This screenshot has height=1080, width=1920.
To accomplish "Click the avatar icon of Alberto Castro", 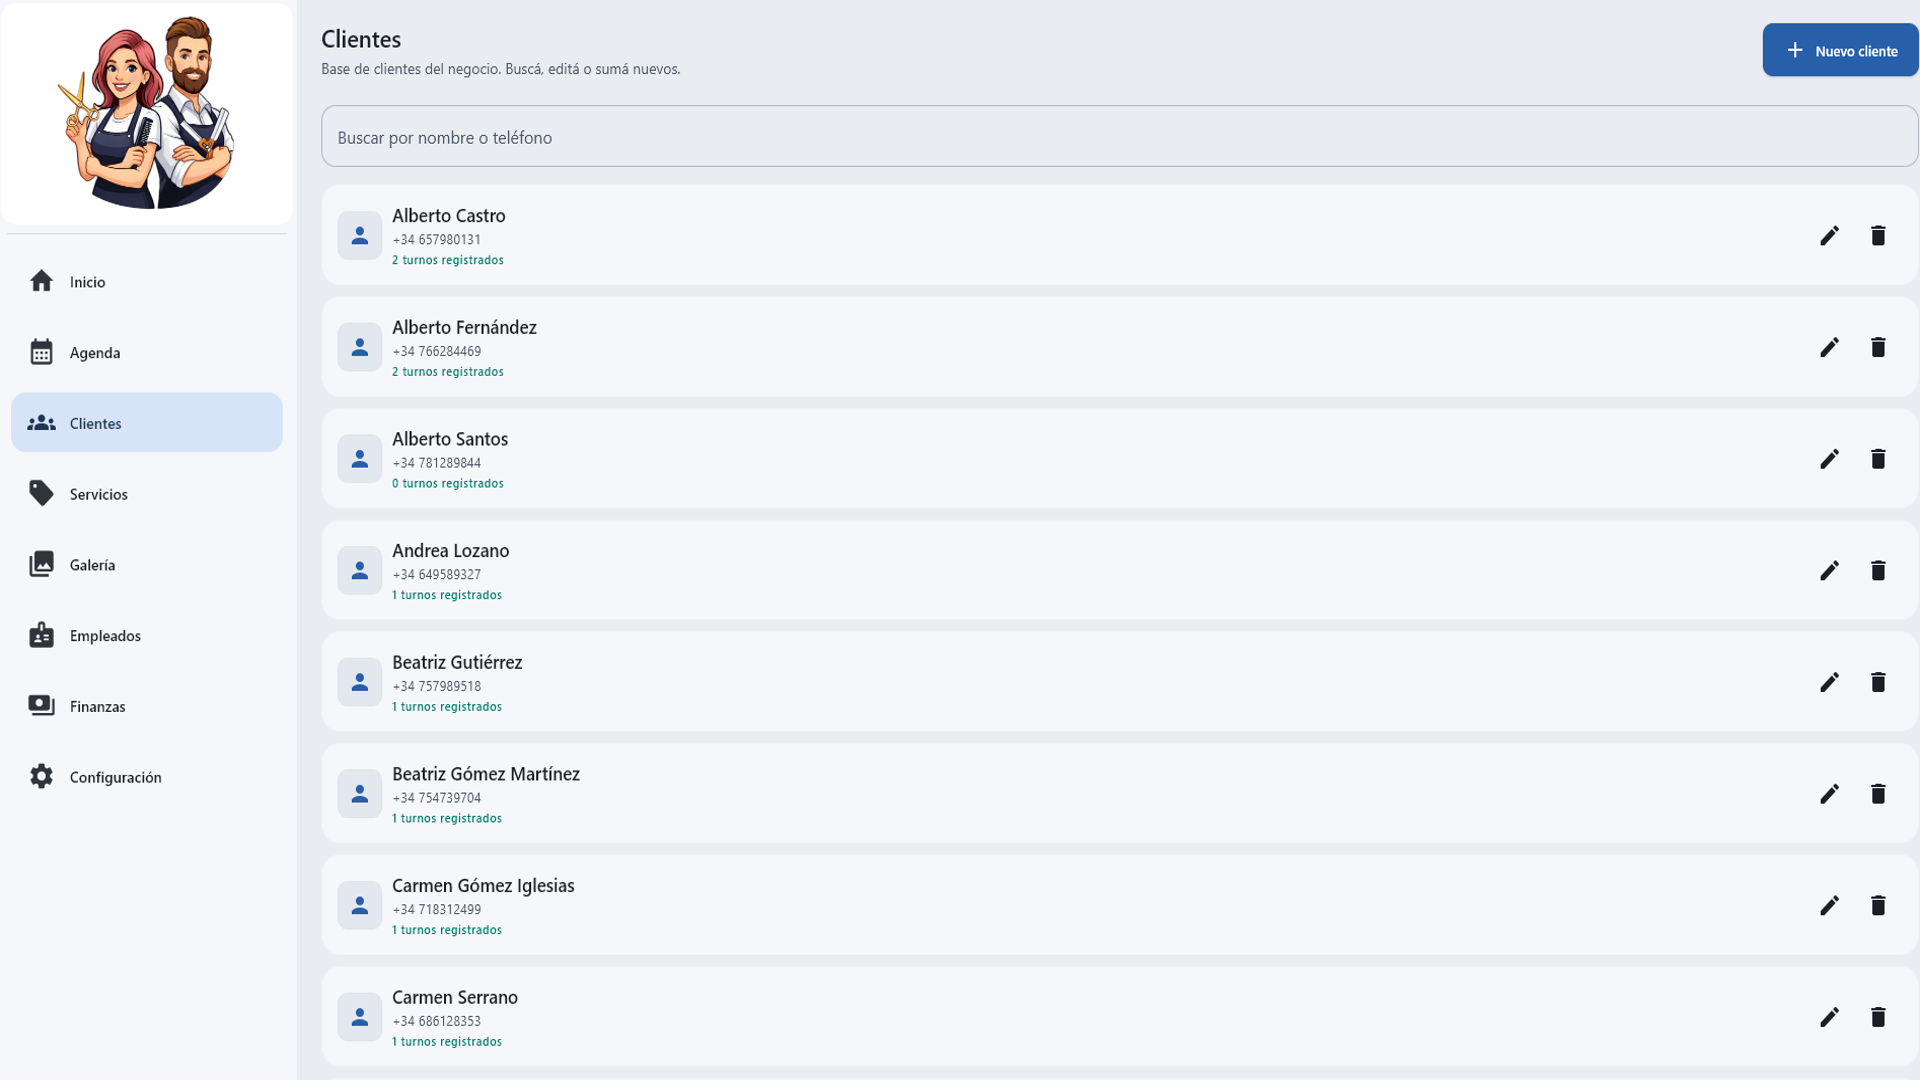I will 359,236.
